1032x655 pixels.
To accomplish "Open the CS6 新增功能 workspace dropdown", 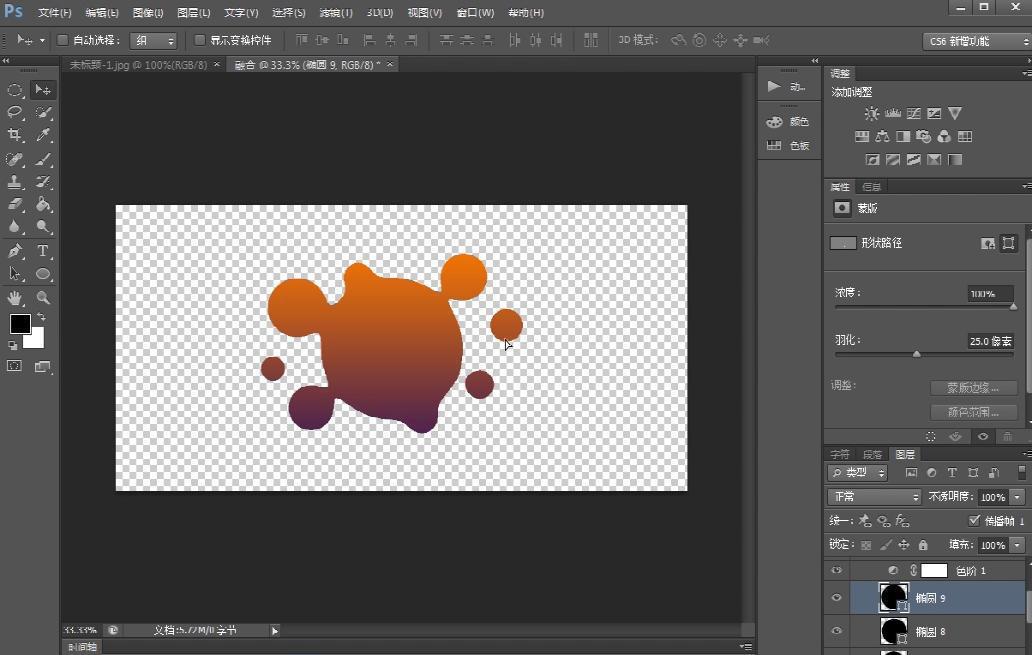I will (x=977, y=41).
